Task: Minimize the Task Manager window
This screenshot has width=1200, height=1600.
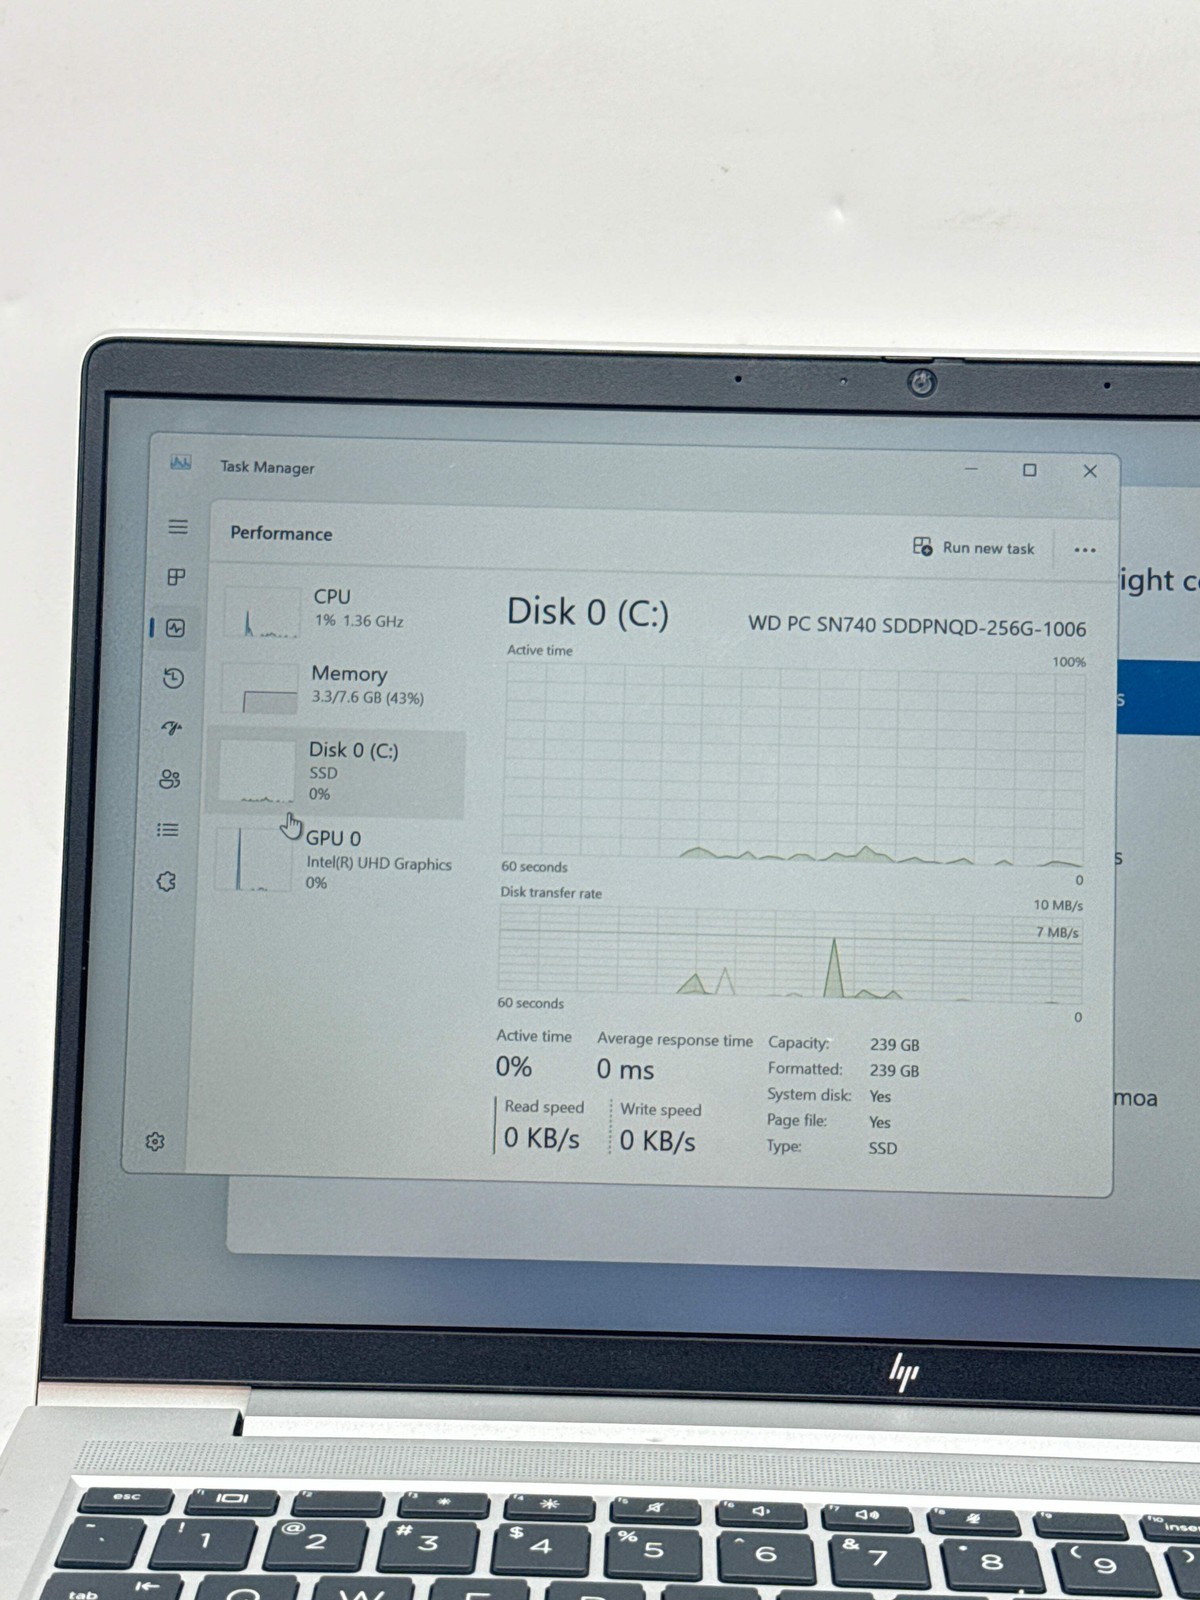Action: click(x=971, y=469)
